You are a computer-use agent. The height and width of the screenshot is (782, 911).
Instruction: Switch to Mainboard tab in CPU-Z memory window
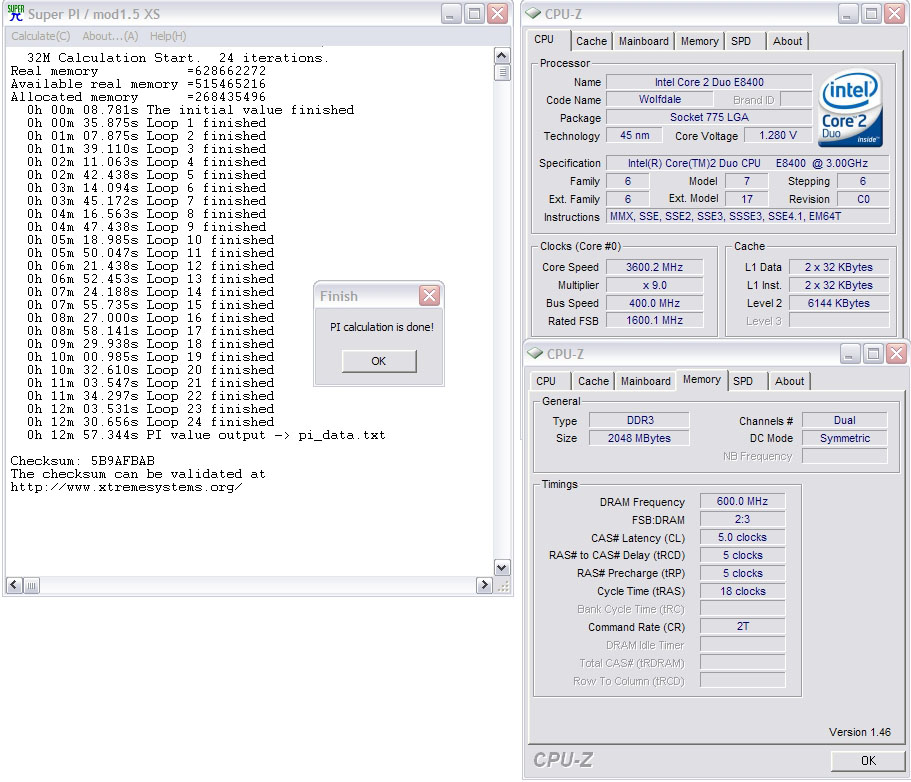645,381
